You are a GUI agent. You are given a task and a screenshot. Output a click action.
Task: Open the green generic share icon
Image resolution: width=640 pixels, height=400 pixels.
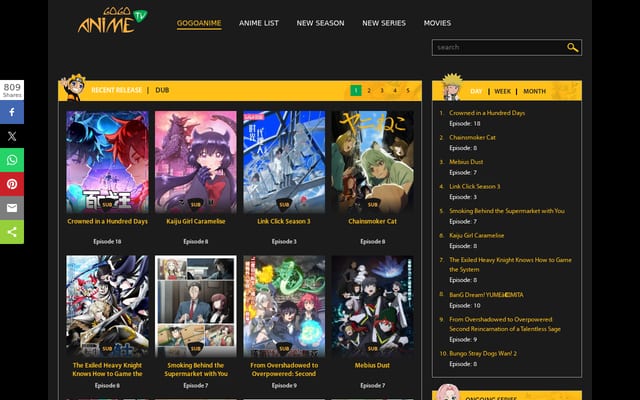pos(12,232)
